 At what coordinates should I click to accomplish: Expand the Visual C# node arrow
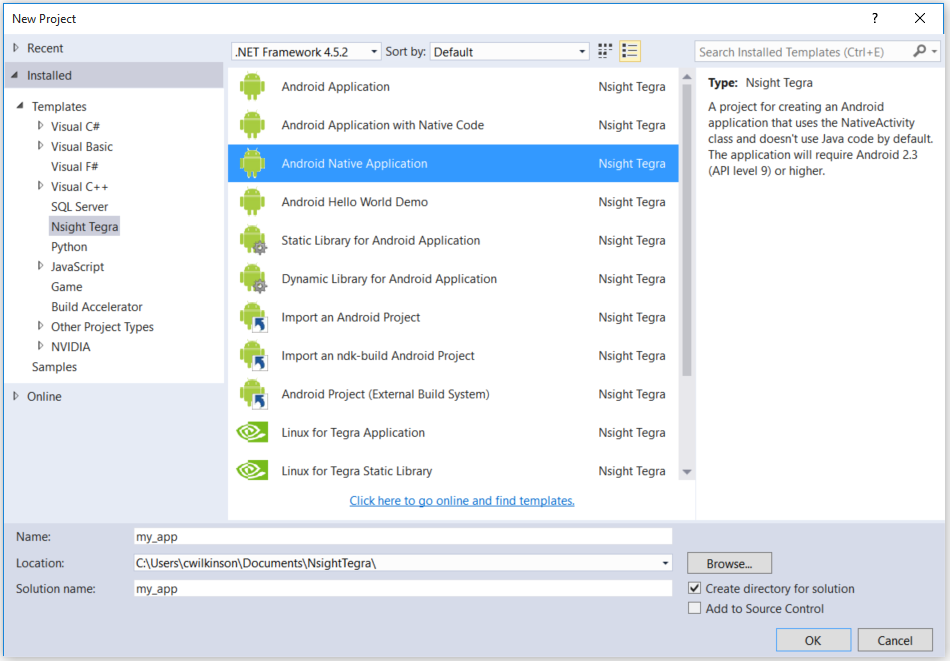tap(41, 126)
